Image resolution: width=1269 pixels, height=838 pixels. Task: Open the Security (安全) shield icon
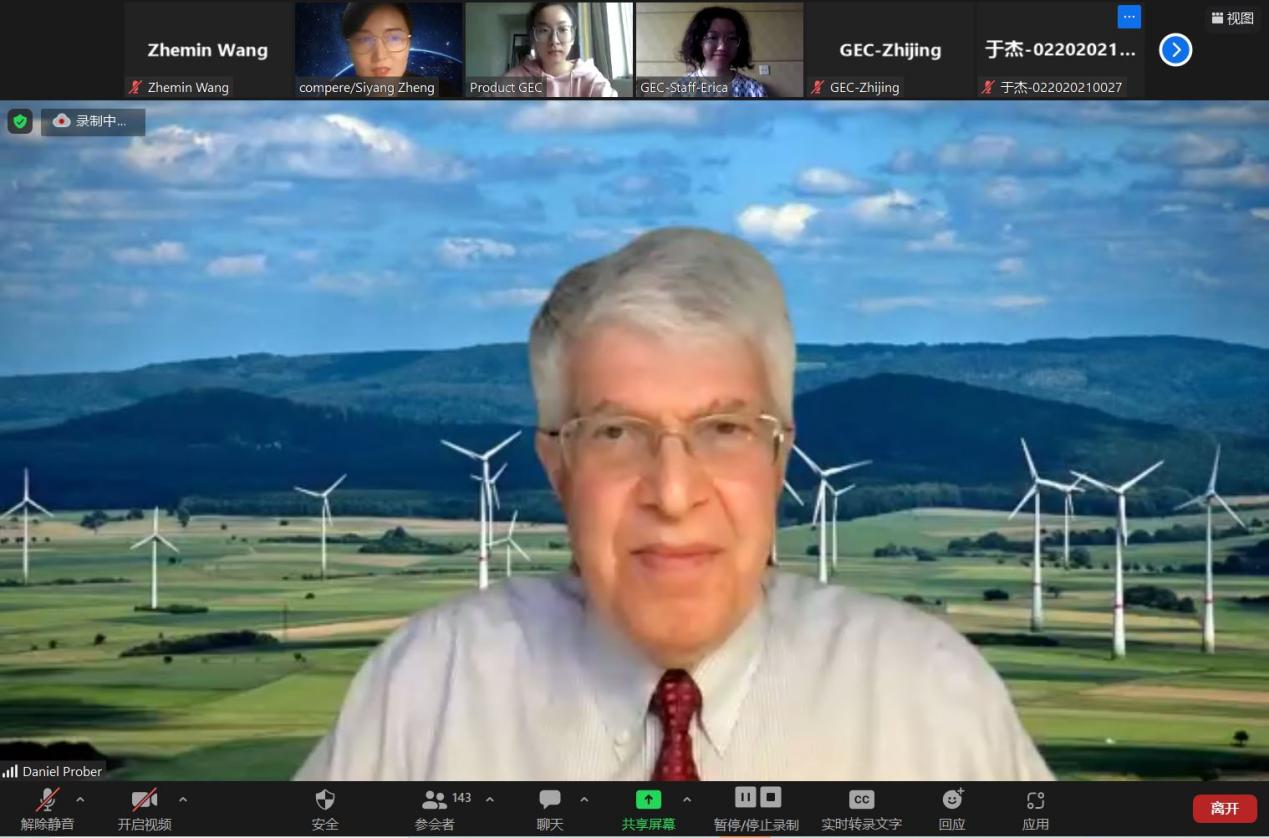pos(325,800)
